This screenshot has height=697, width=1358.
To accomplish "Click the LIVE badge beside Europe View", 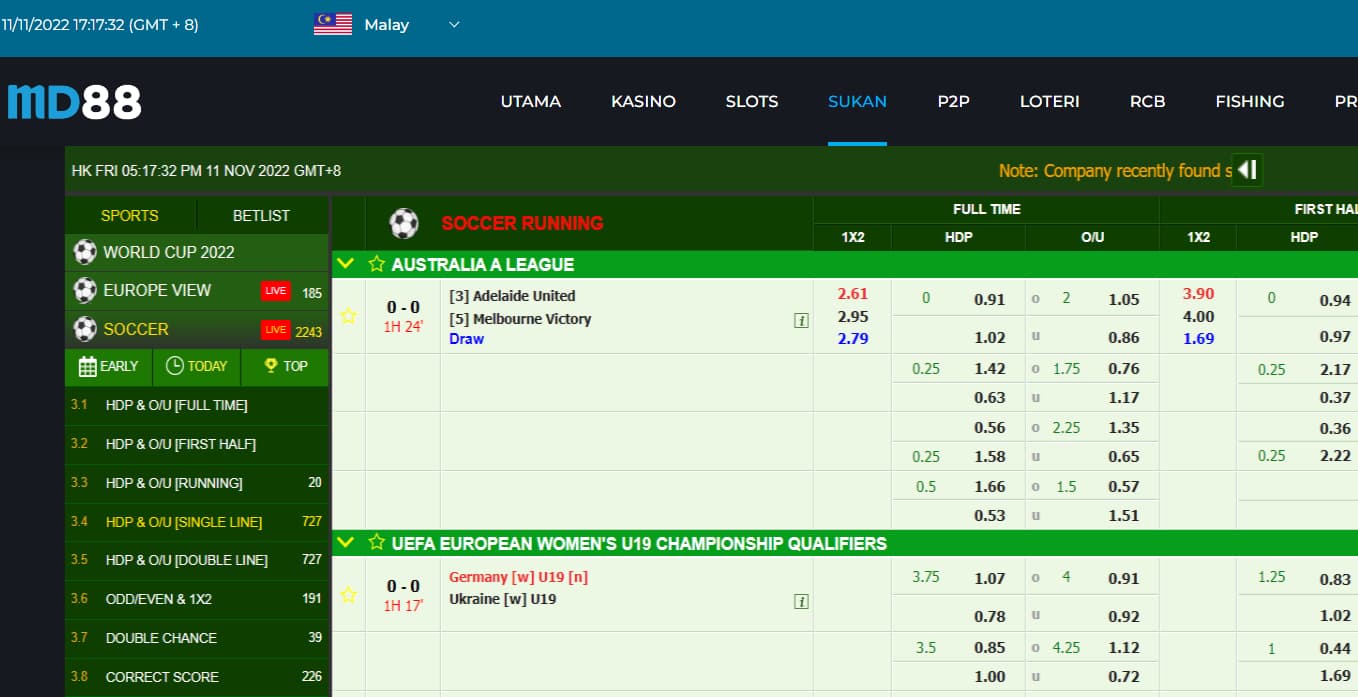I will click(275, 291).
